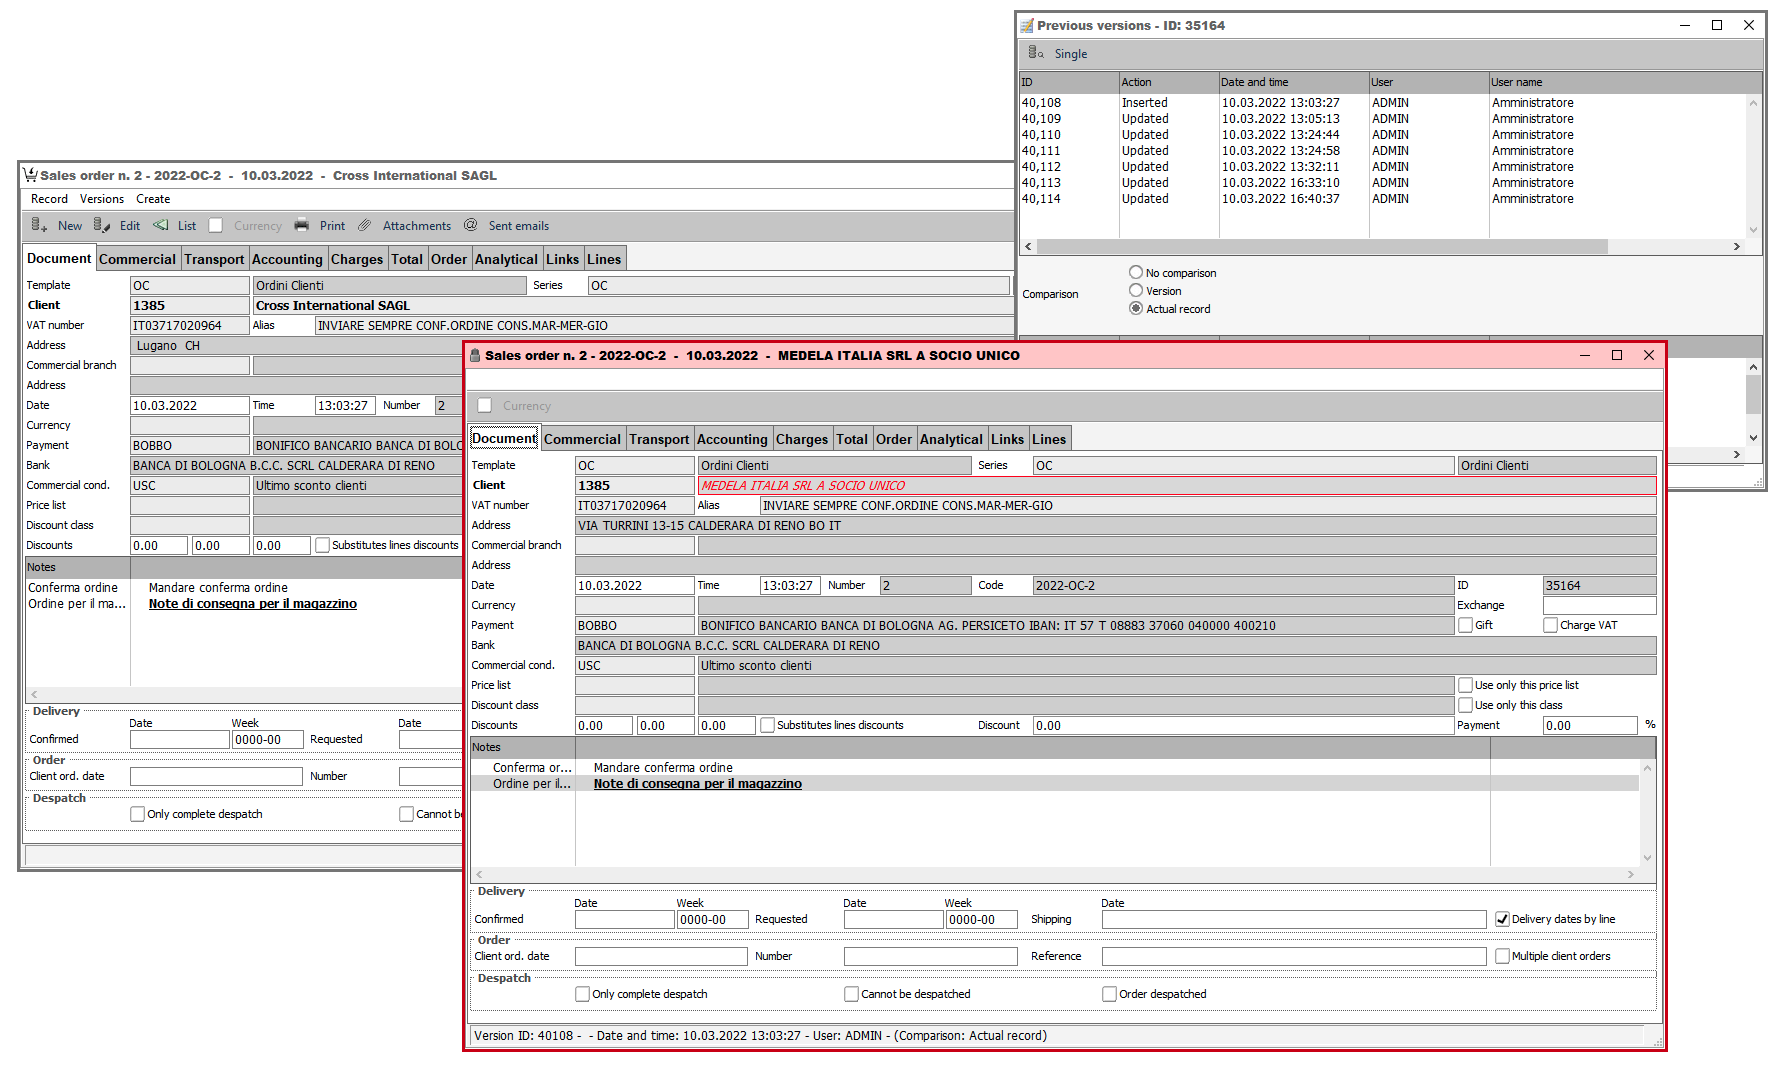Open the Record menu
1776x1065 pixels.
tap(49, 199)
